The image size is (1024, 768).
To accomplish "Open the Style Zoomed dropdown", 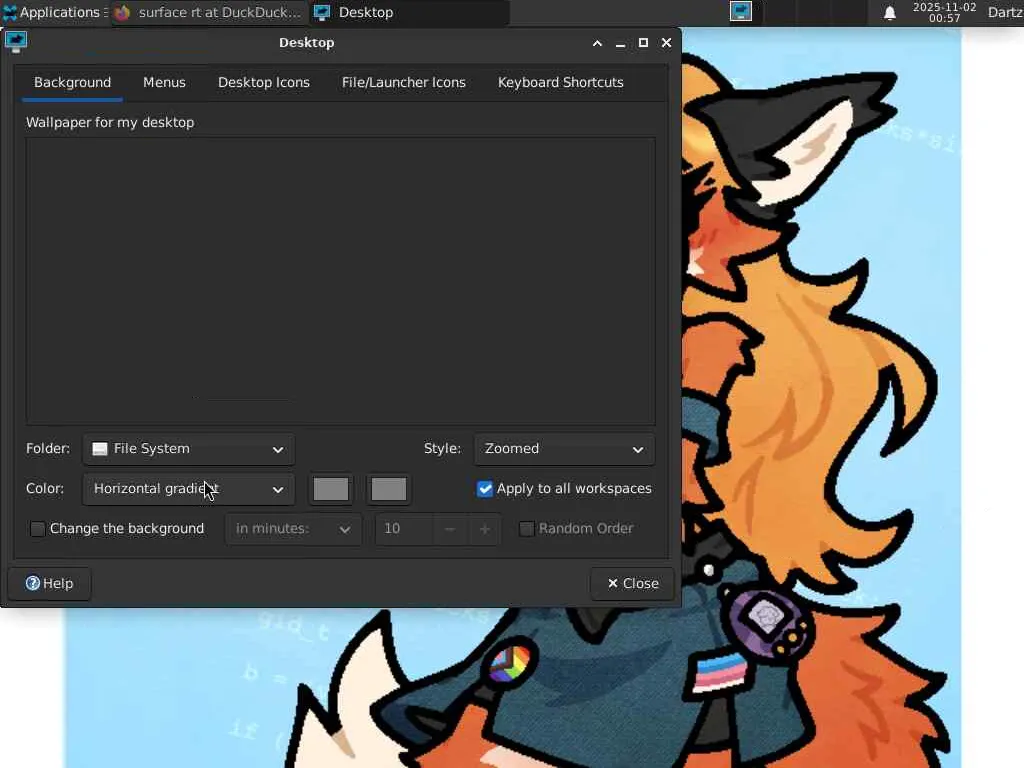I will pyautogui.click(x=564, y=449).
